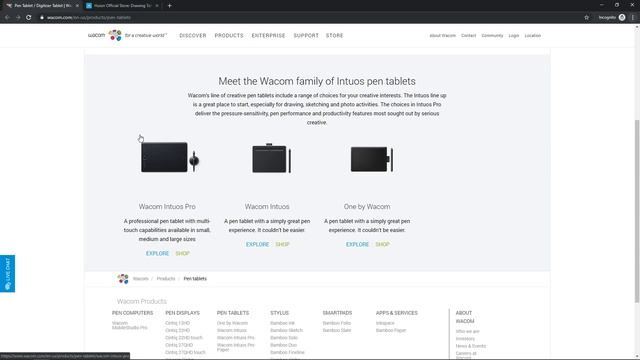Click the Login link
The height and width of the screenshot is (360, 640).
tap(514, 36)
